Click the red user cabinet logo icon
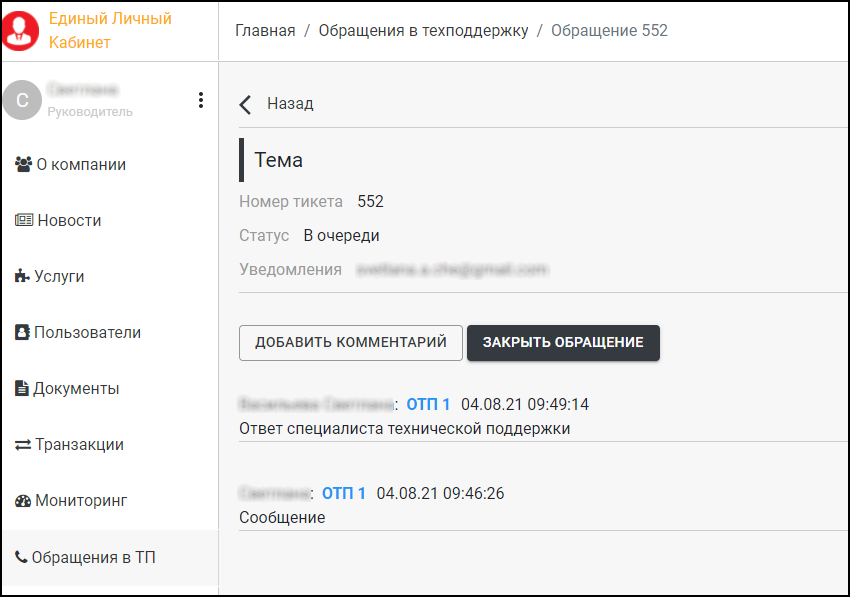This screenshot has width=850, height=597. 20,31
